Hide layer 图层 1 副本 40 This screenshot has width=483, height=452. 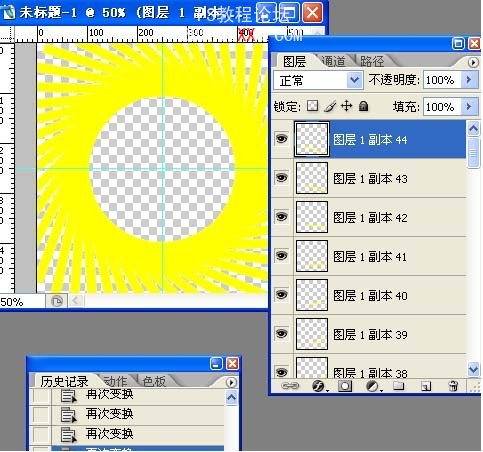(282, 295)
